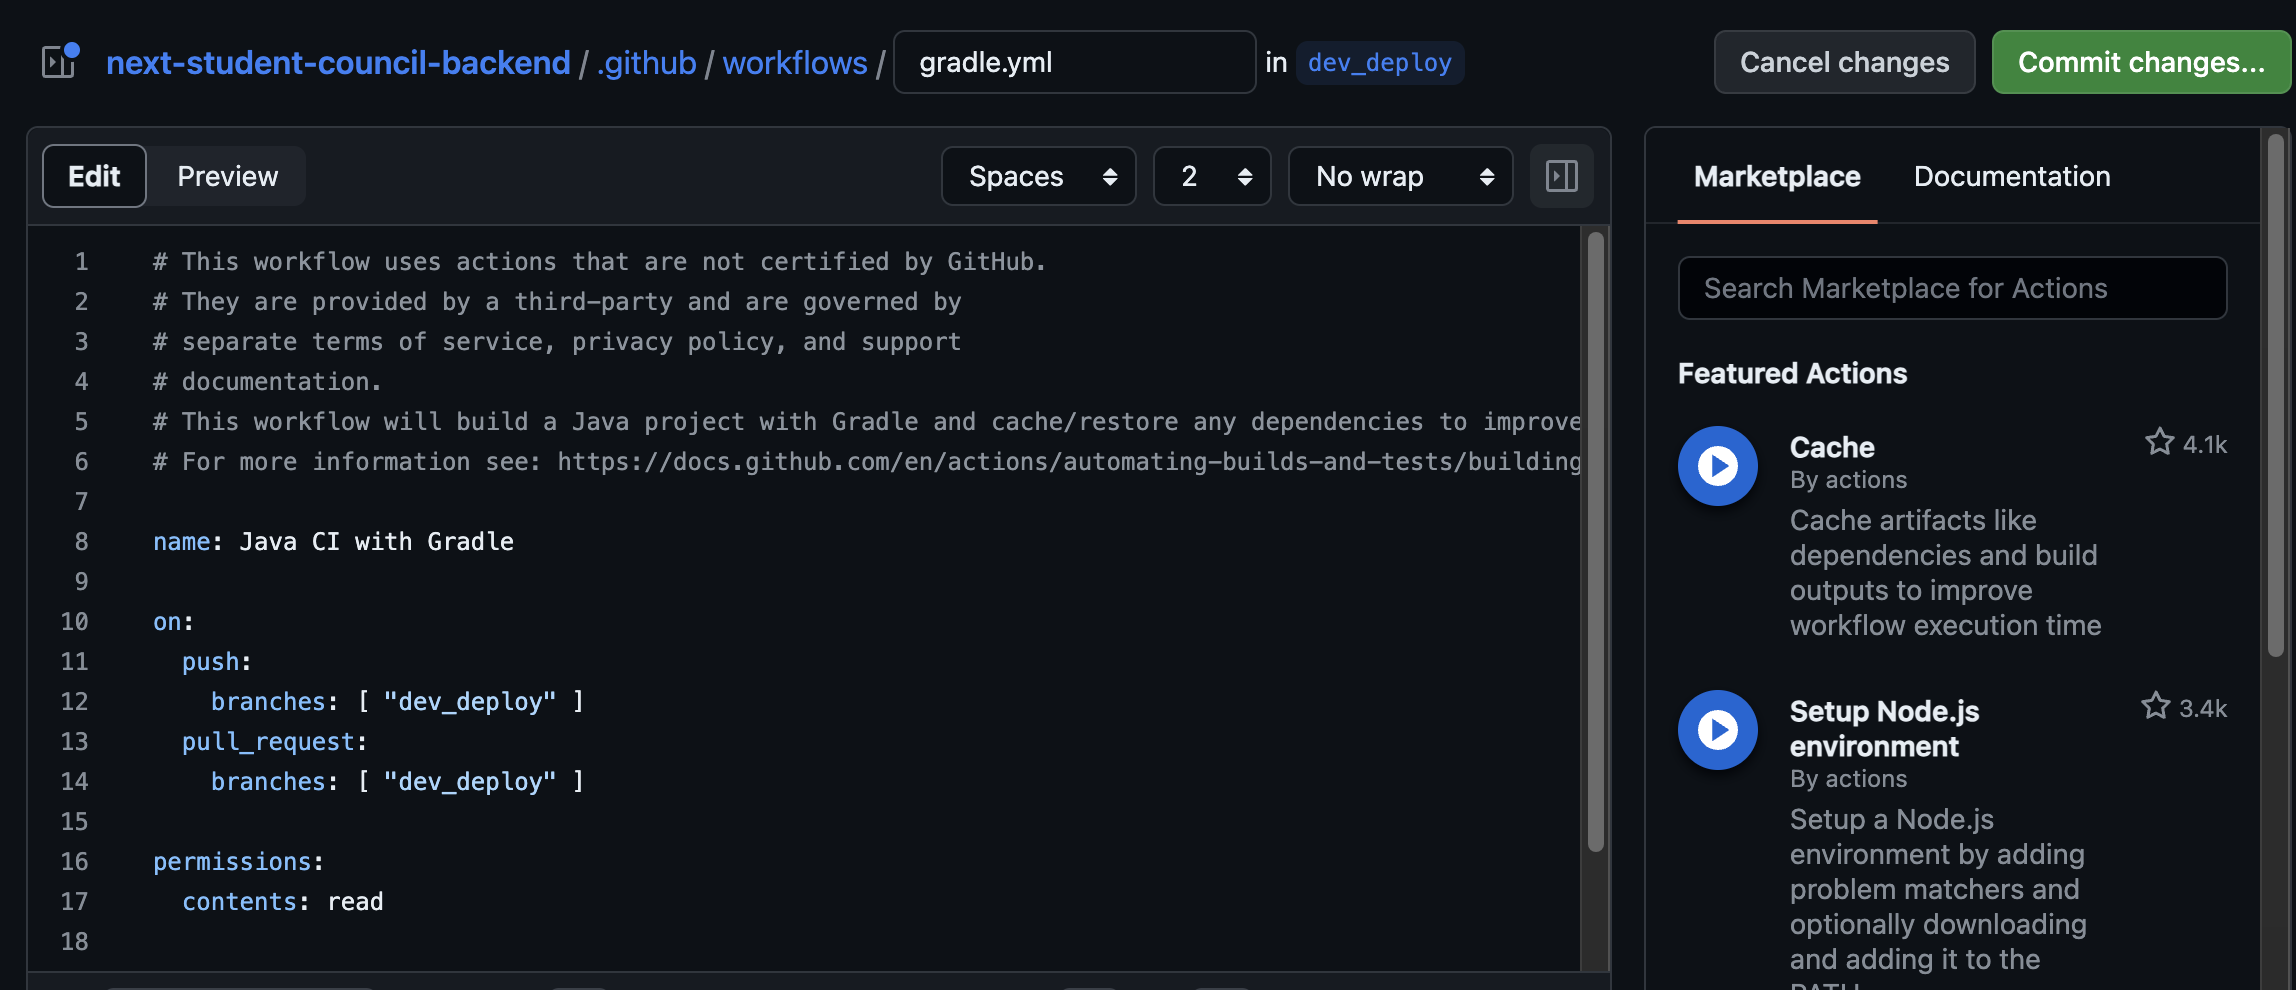
Task: Click the code editor vertical scrollbar
Action: point(1595,540)
